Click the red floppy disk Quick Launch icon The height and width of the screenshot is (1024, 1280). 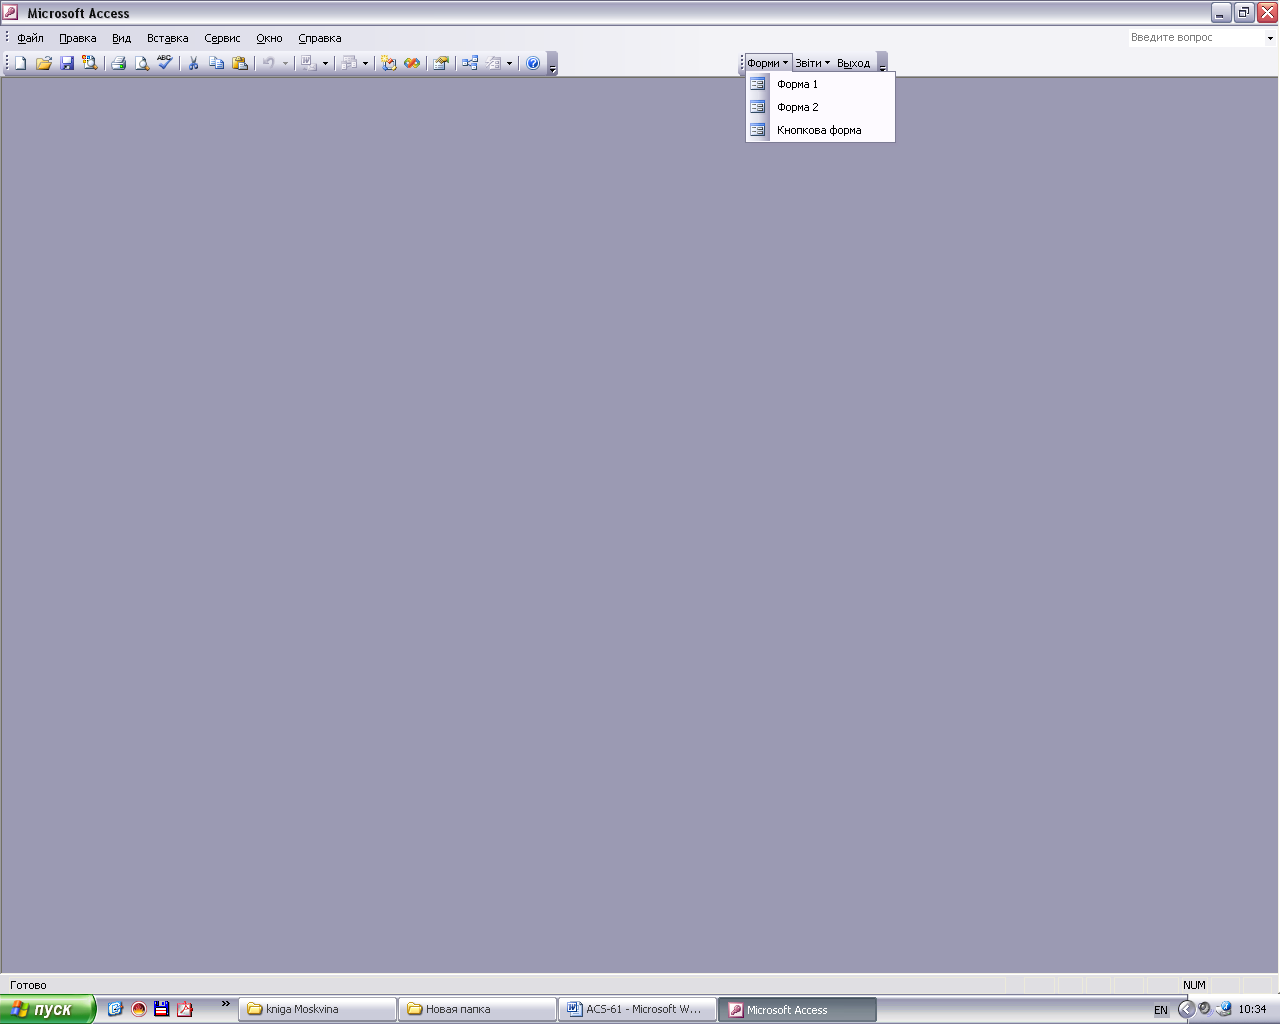coord(161,1009)
